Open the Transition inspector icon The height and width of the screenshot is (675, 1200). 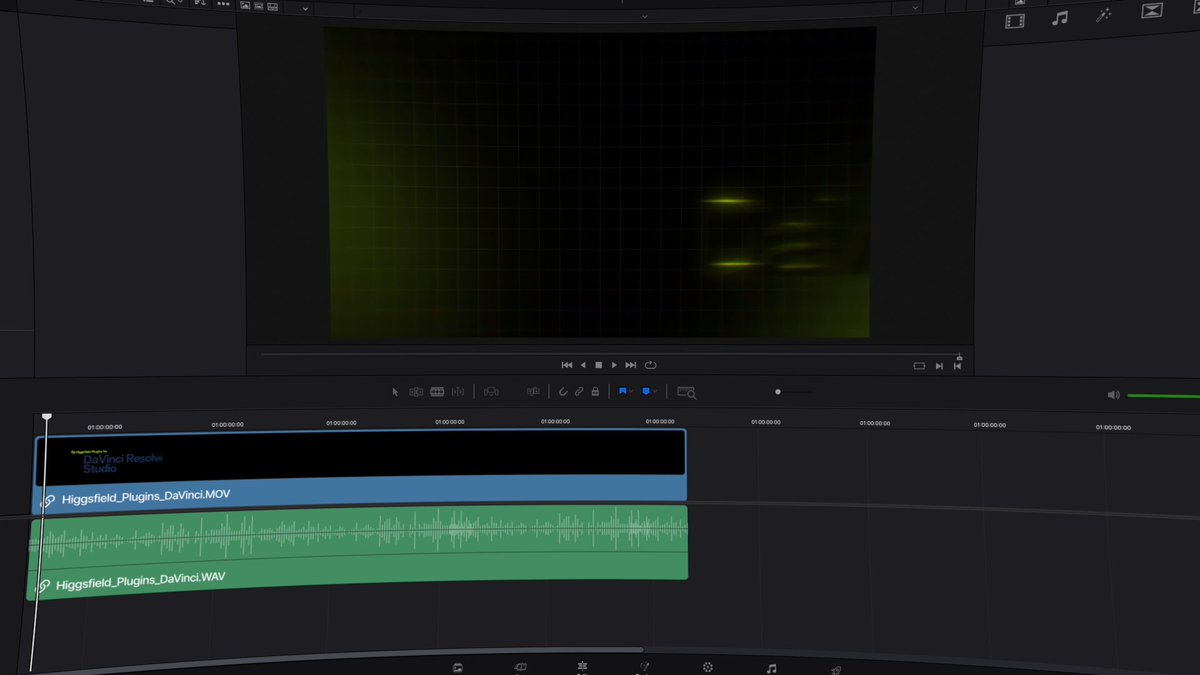[1152, 11]
